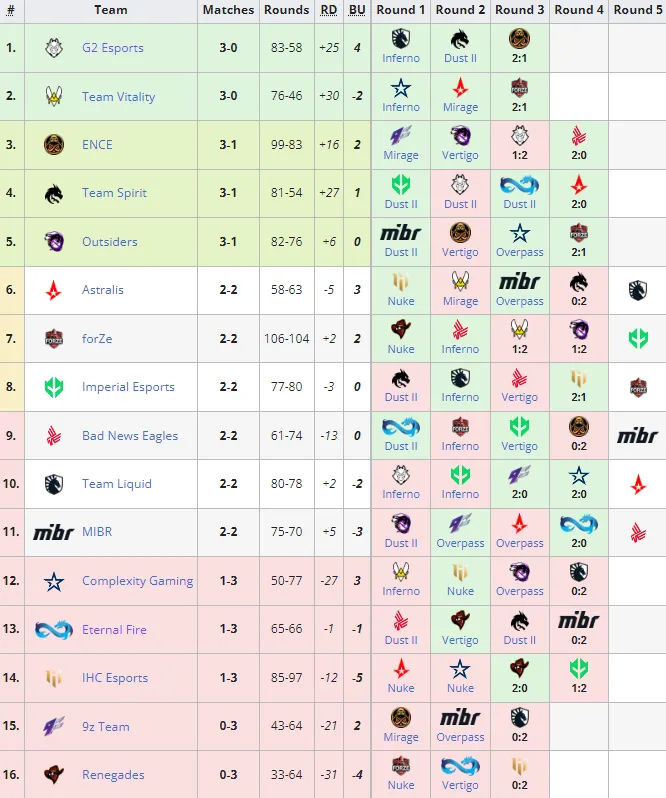This screenshot has height=798, width=666.
Task: Click the Imperial Esports logo in row 8
Action: coord(54,387)
